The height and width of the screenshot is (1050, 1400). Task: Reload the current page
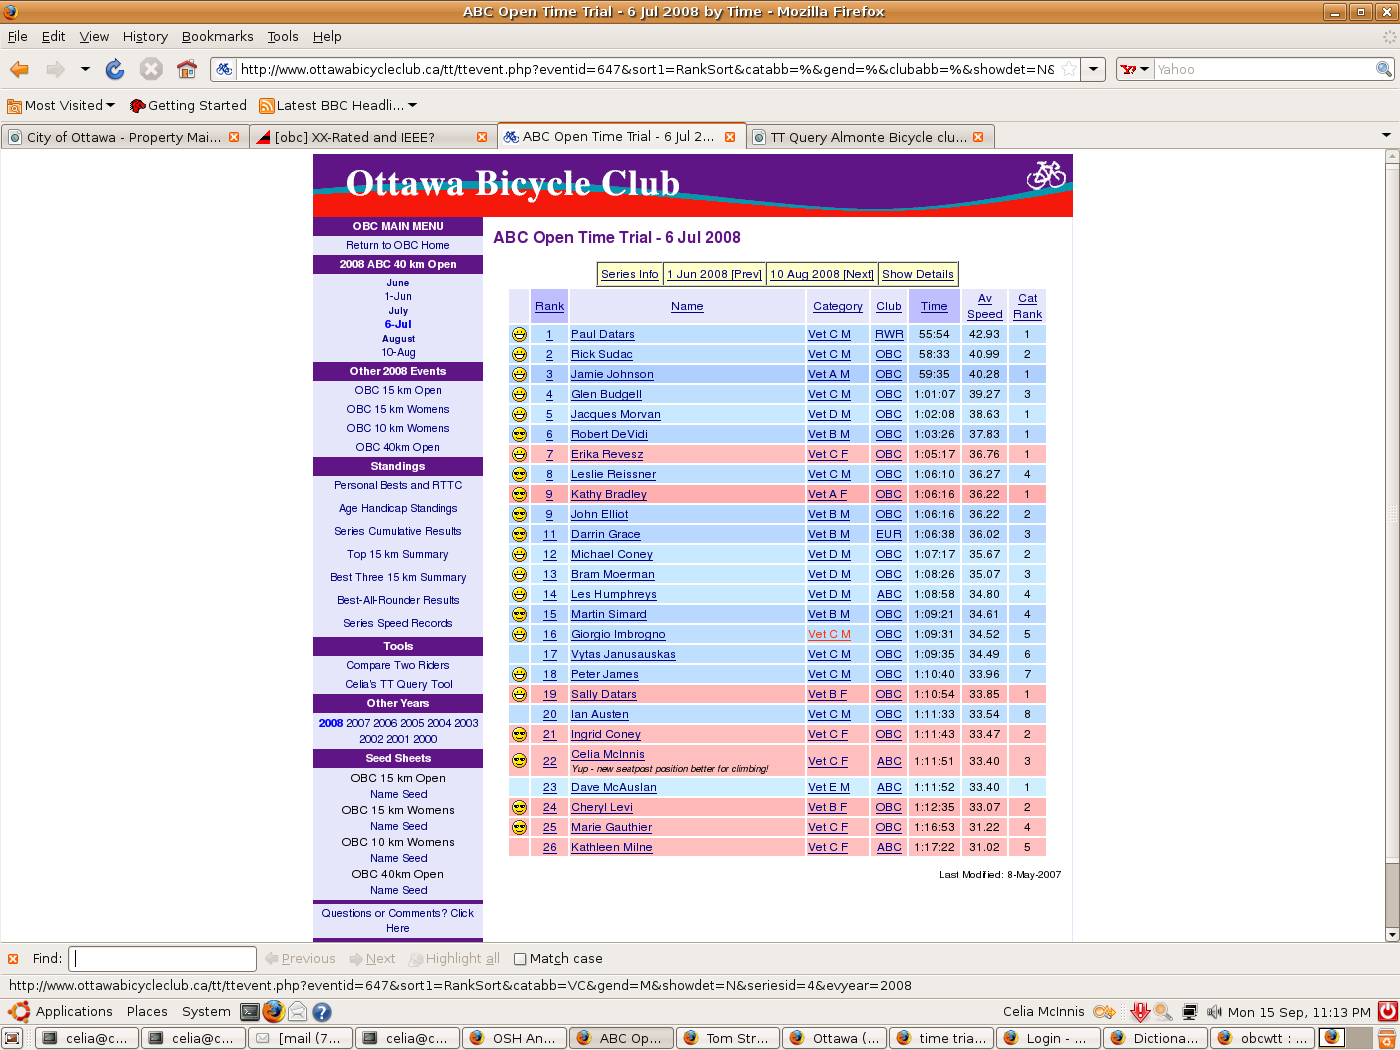[115, 69]
